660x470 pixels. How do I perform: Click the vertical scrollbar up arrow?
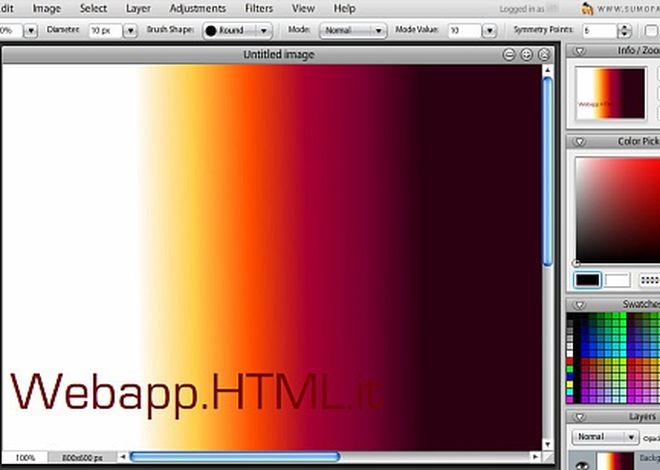tap(547, 70)
